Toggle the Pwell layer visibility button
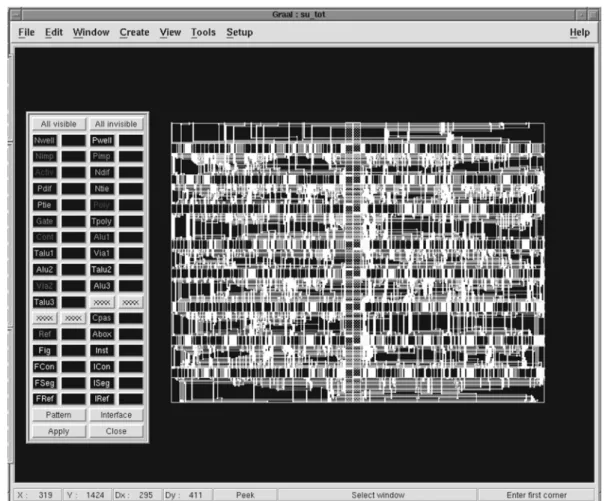Screen dimensions: 608x501 point(102,140)
